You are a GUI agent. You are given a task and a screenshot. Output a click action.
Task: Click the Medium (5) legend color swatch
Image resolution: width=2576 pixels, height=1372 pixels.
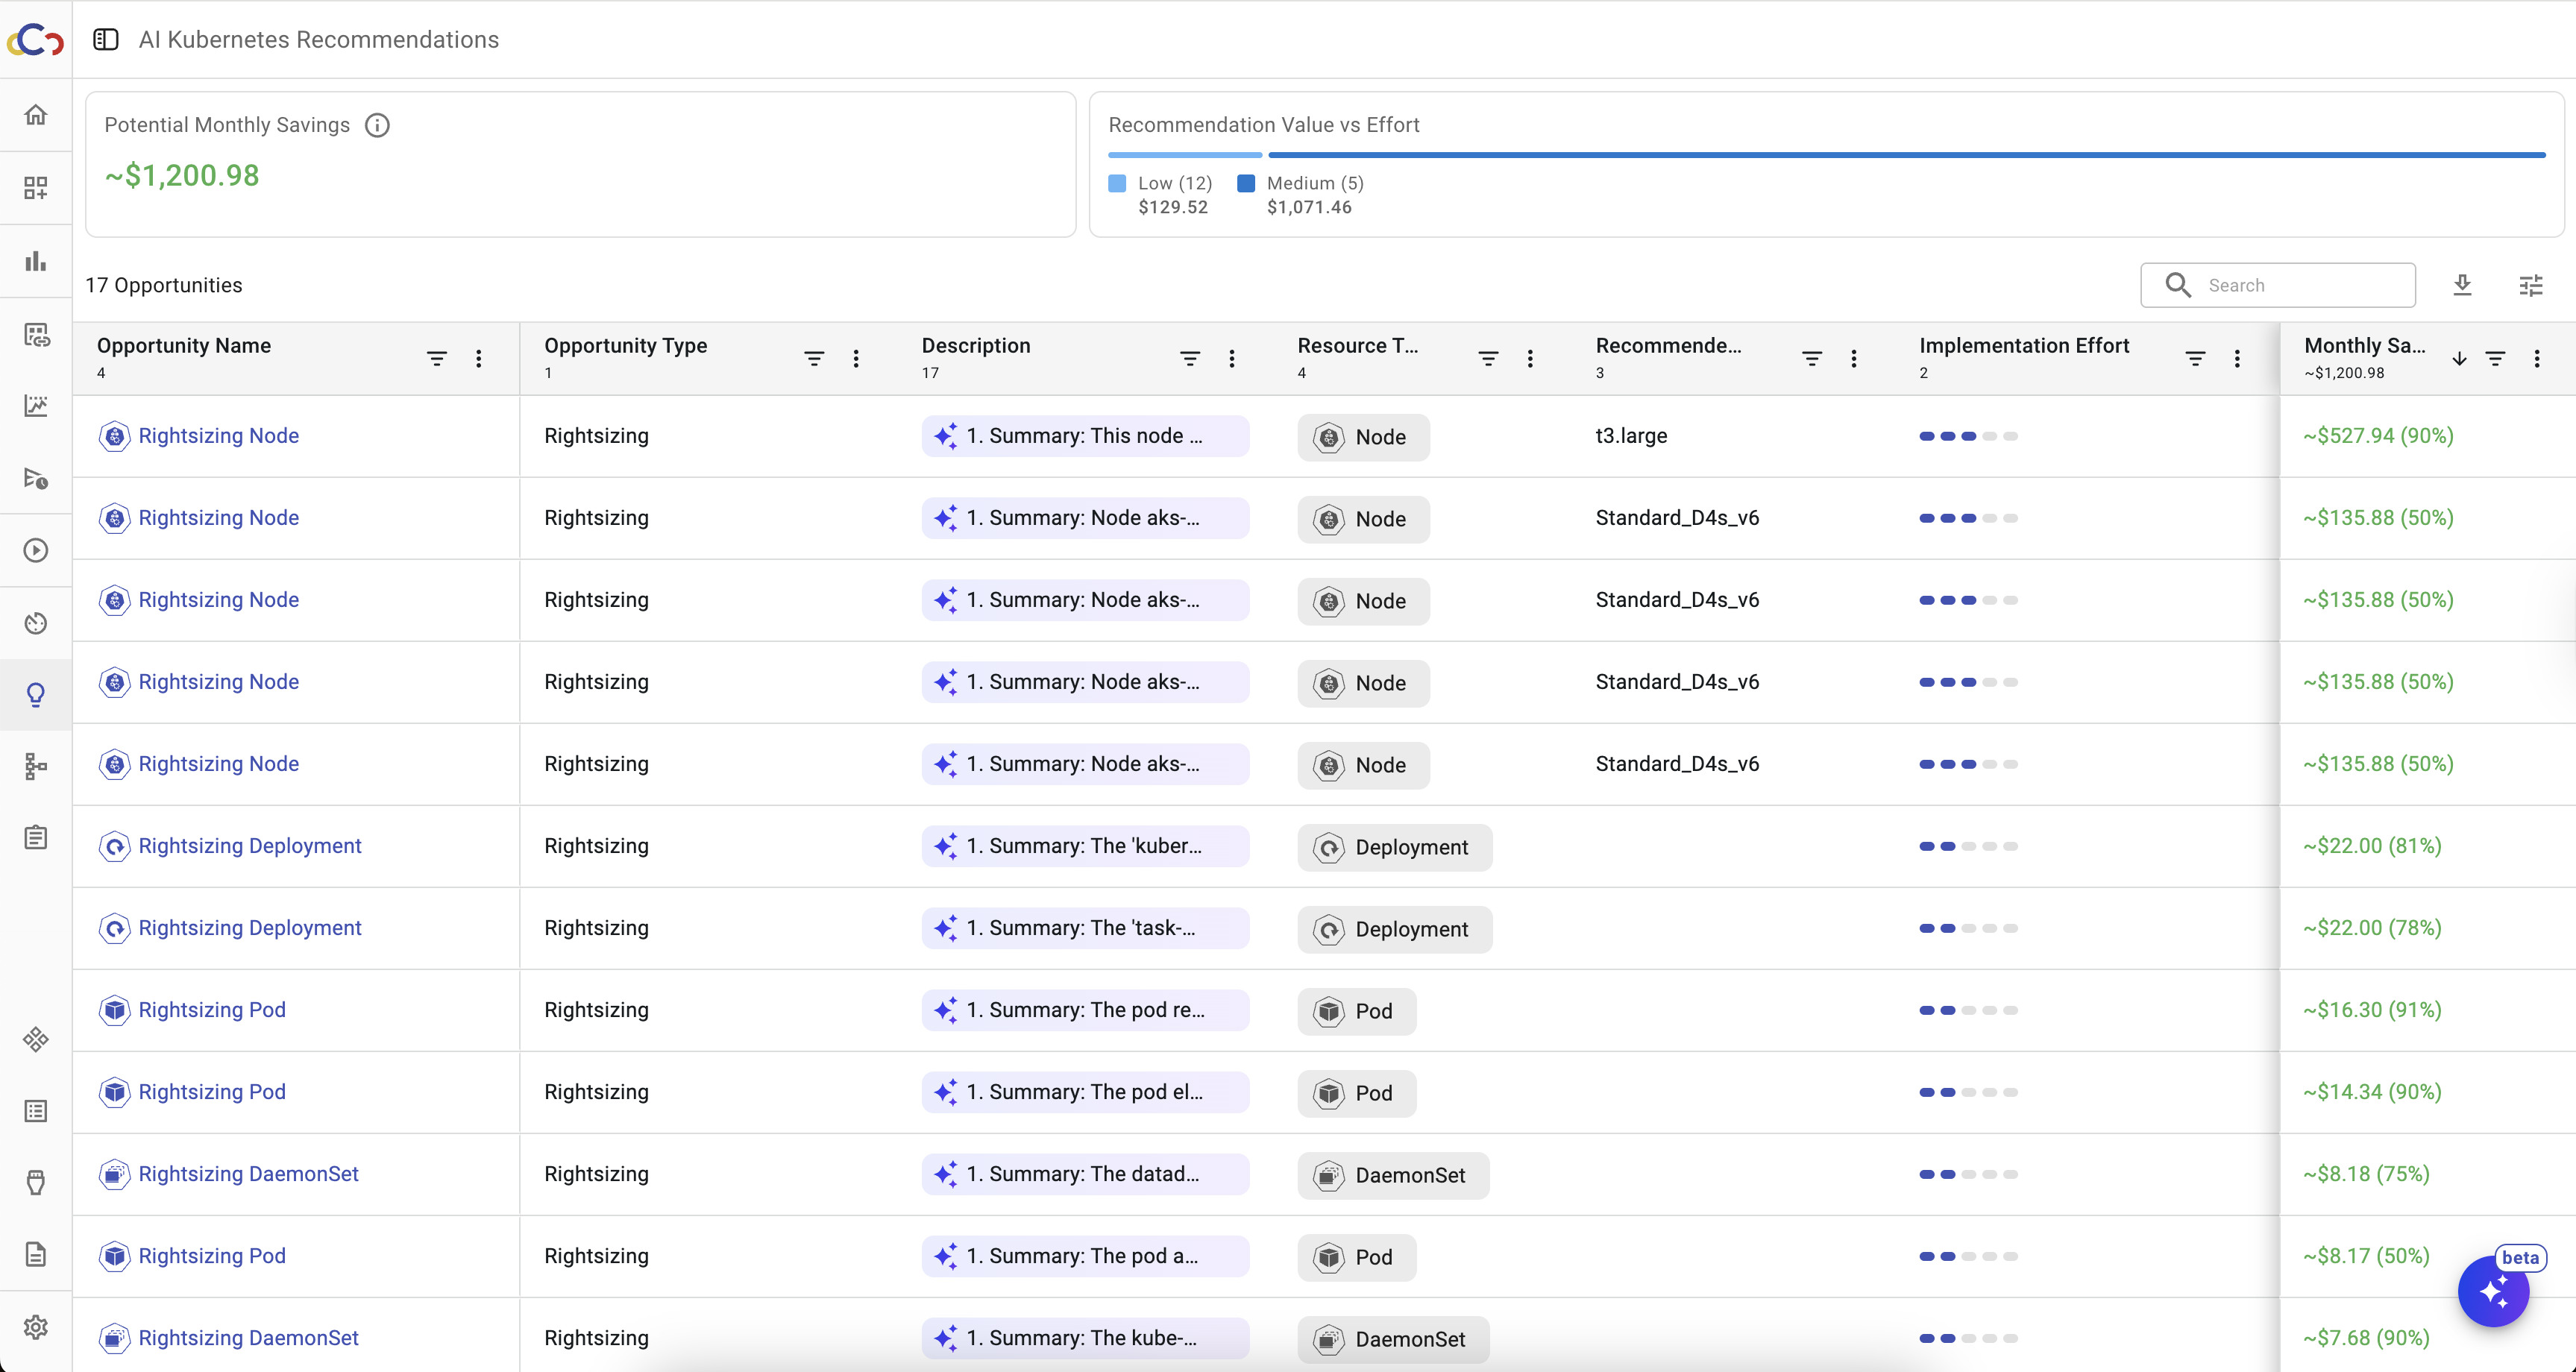[1246, 183]
